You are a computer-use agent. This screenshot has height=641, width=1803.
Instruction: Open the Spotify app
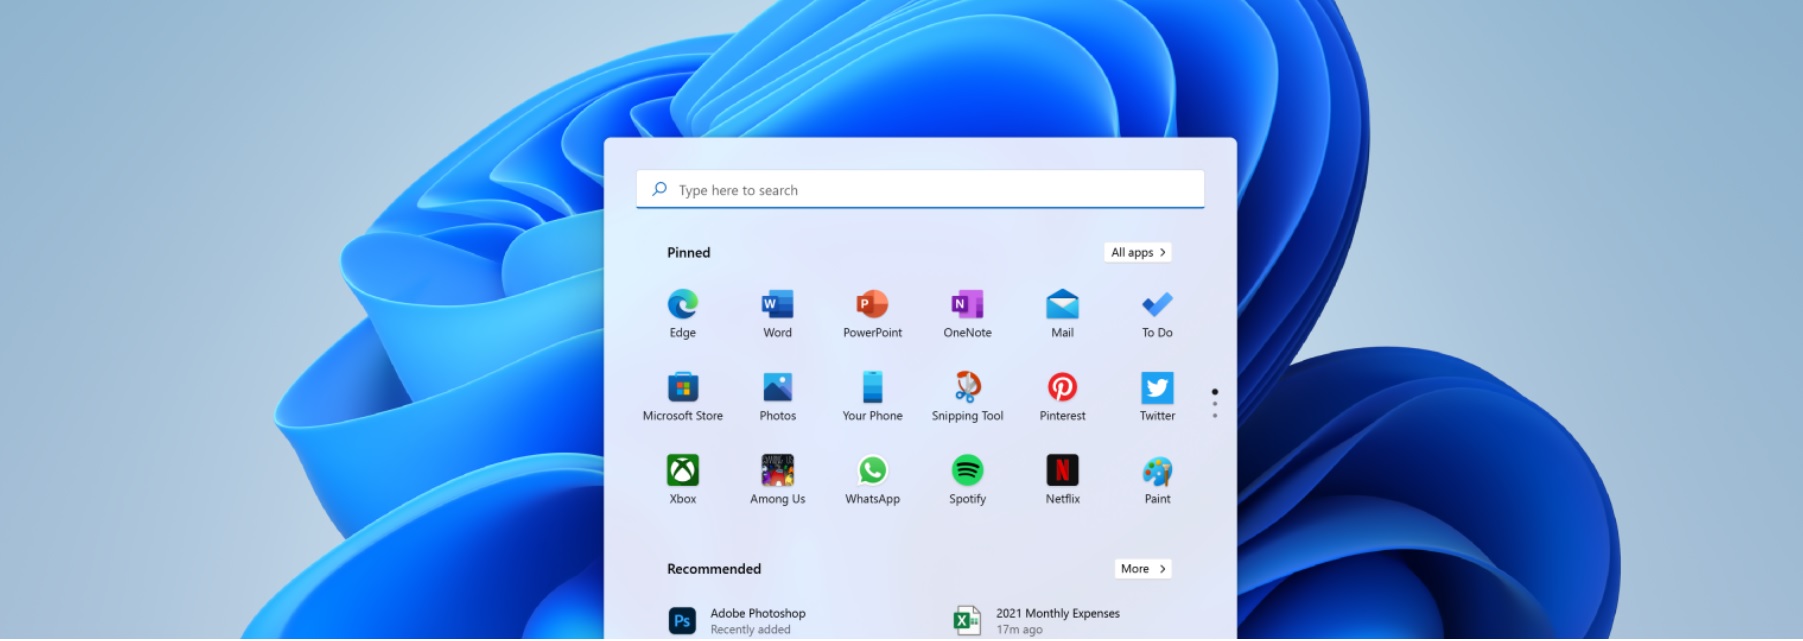[967, 479]
